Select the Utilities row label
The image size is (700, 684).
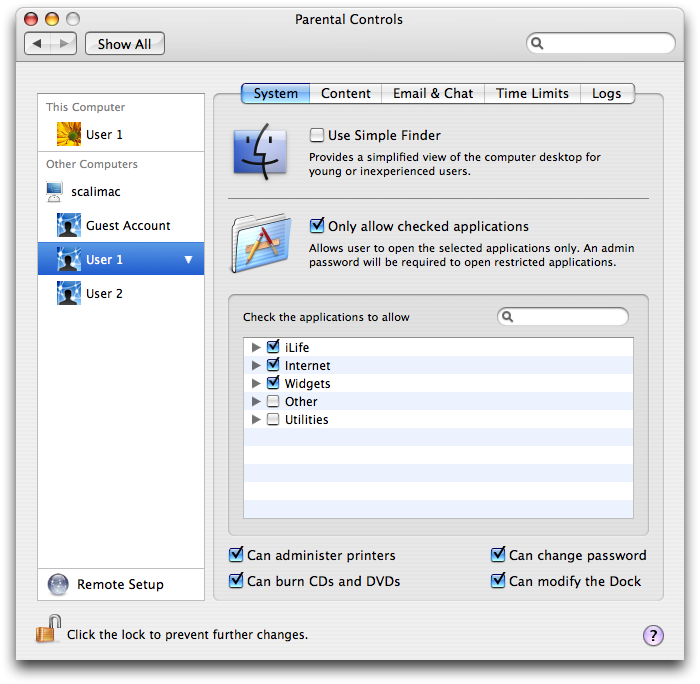[x=307, y=419]
